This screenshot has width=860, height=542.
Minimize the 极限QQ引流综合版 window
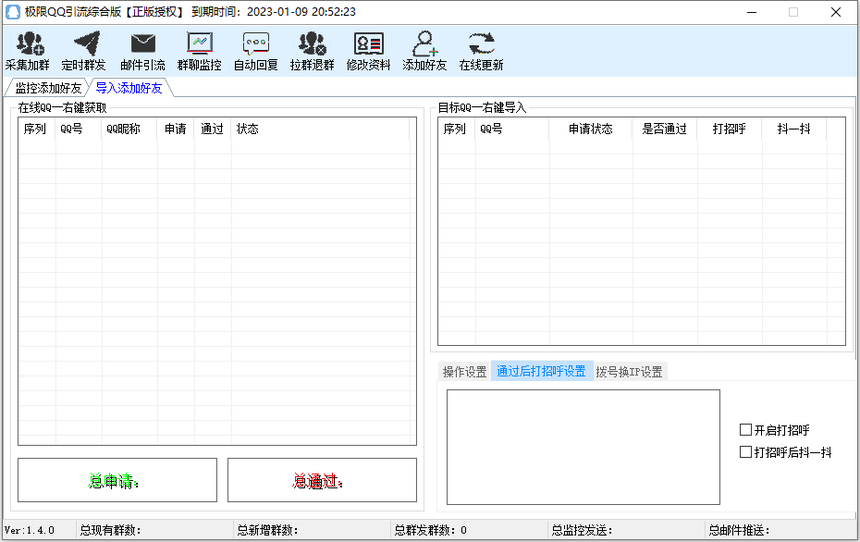752,12
